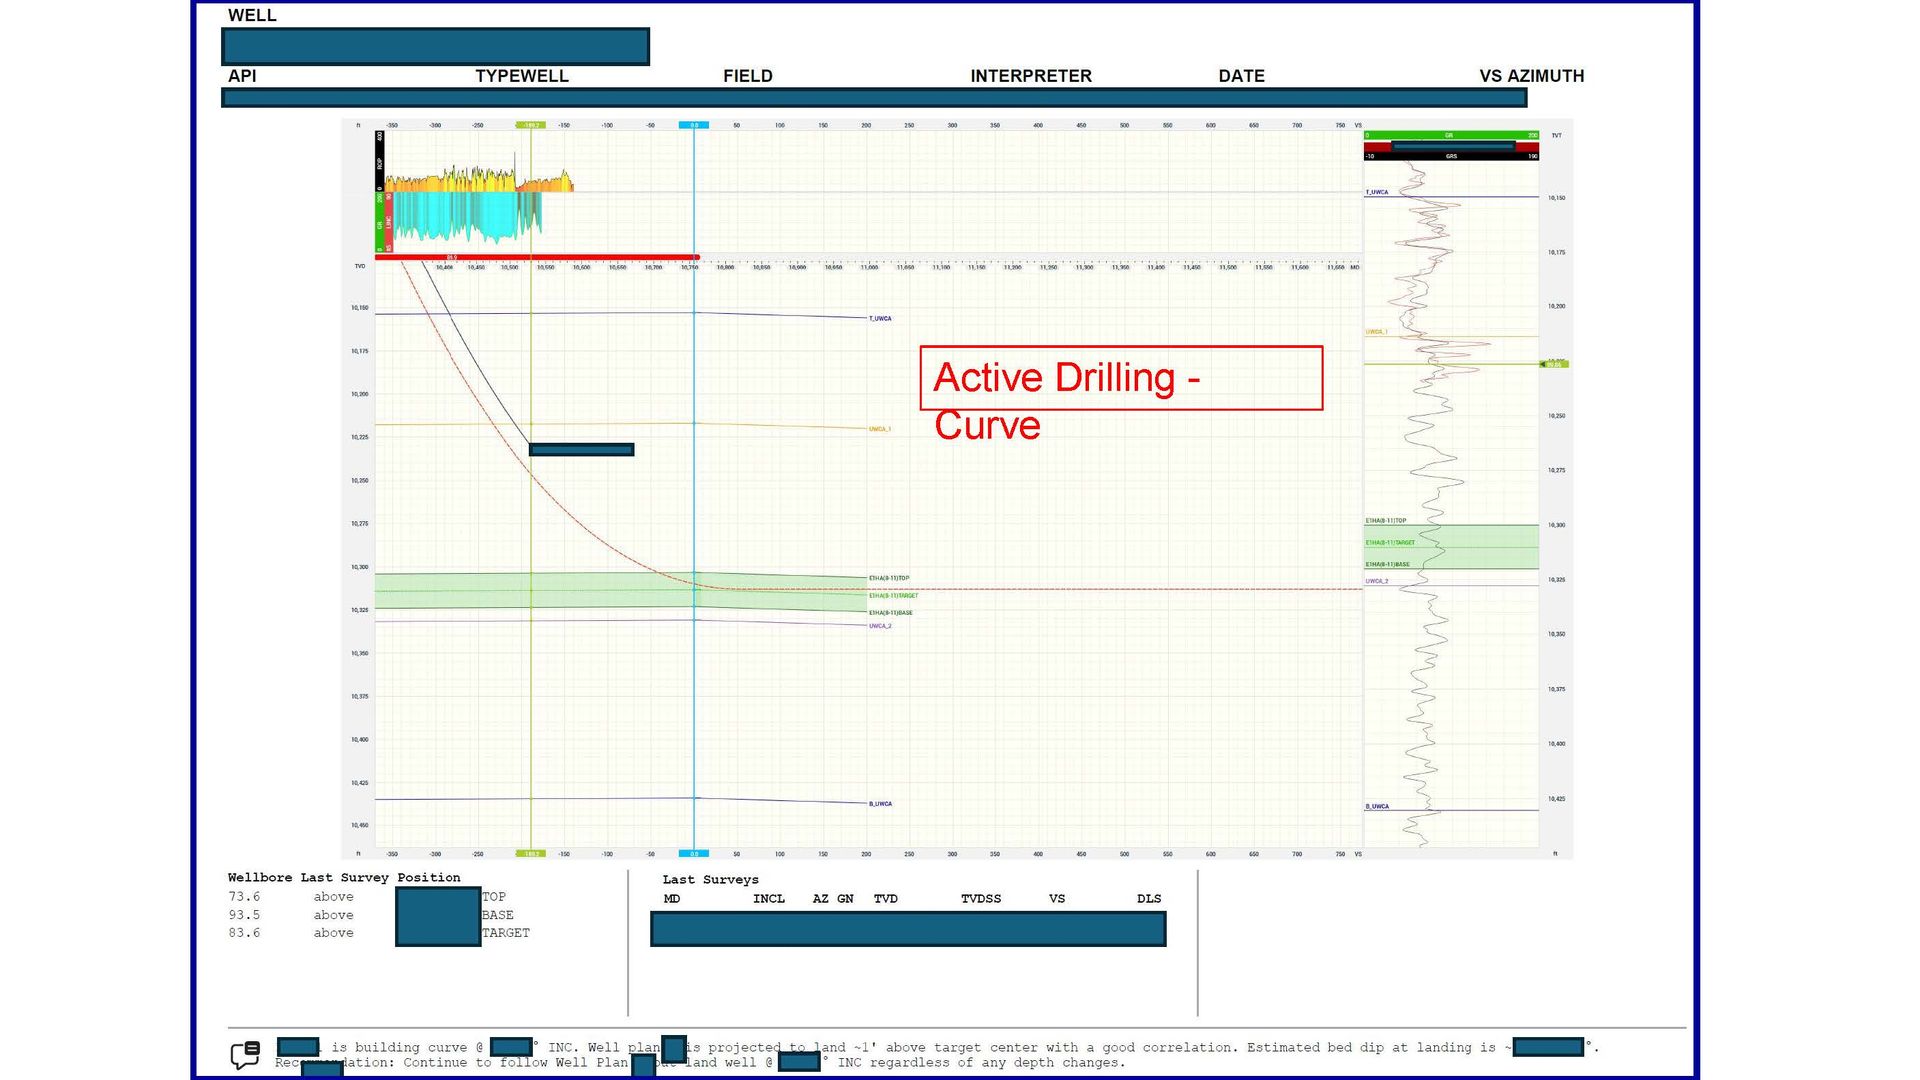This screenshot has width=1920, height=1080.
Task: Click the E1HA(8-11)TOP label on type log
Action: click(1386, 521)
